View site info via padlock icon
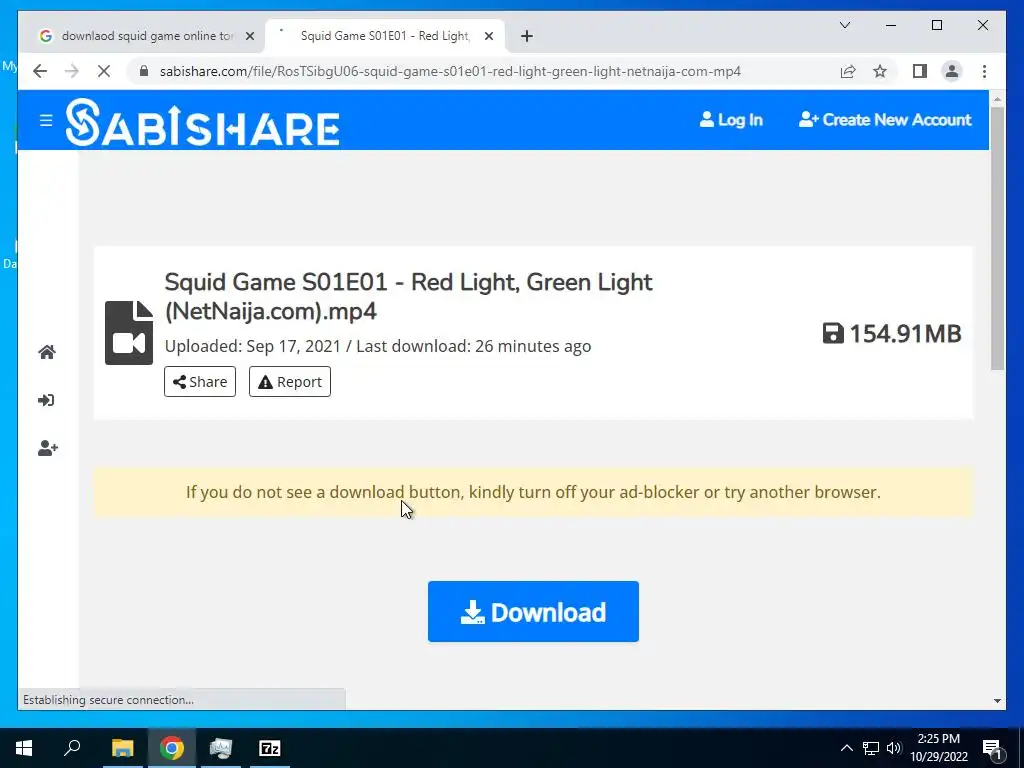This screenshot has width=1024, height=768. click(144, 71)
